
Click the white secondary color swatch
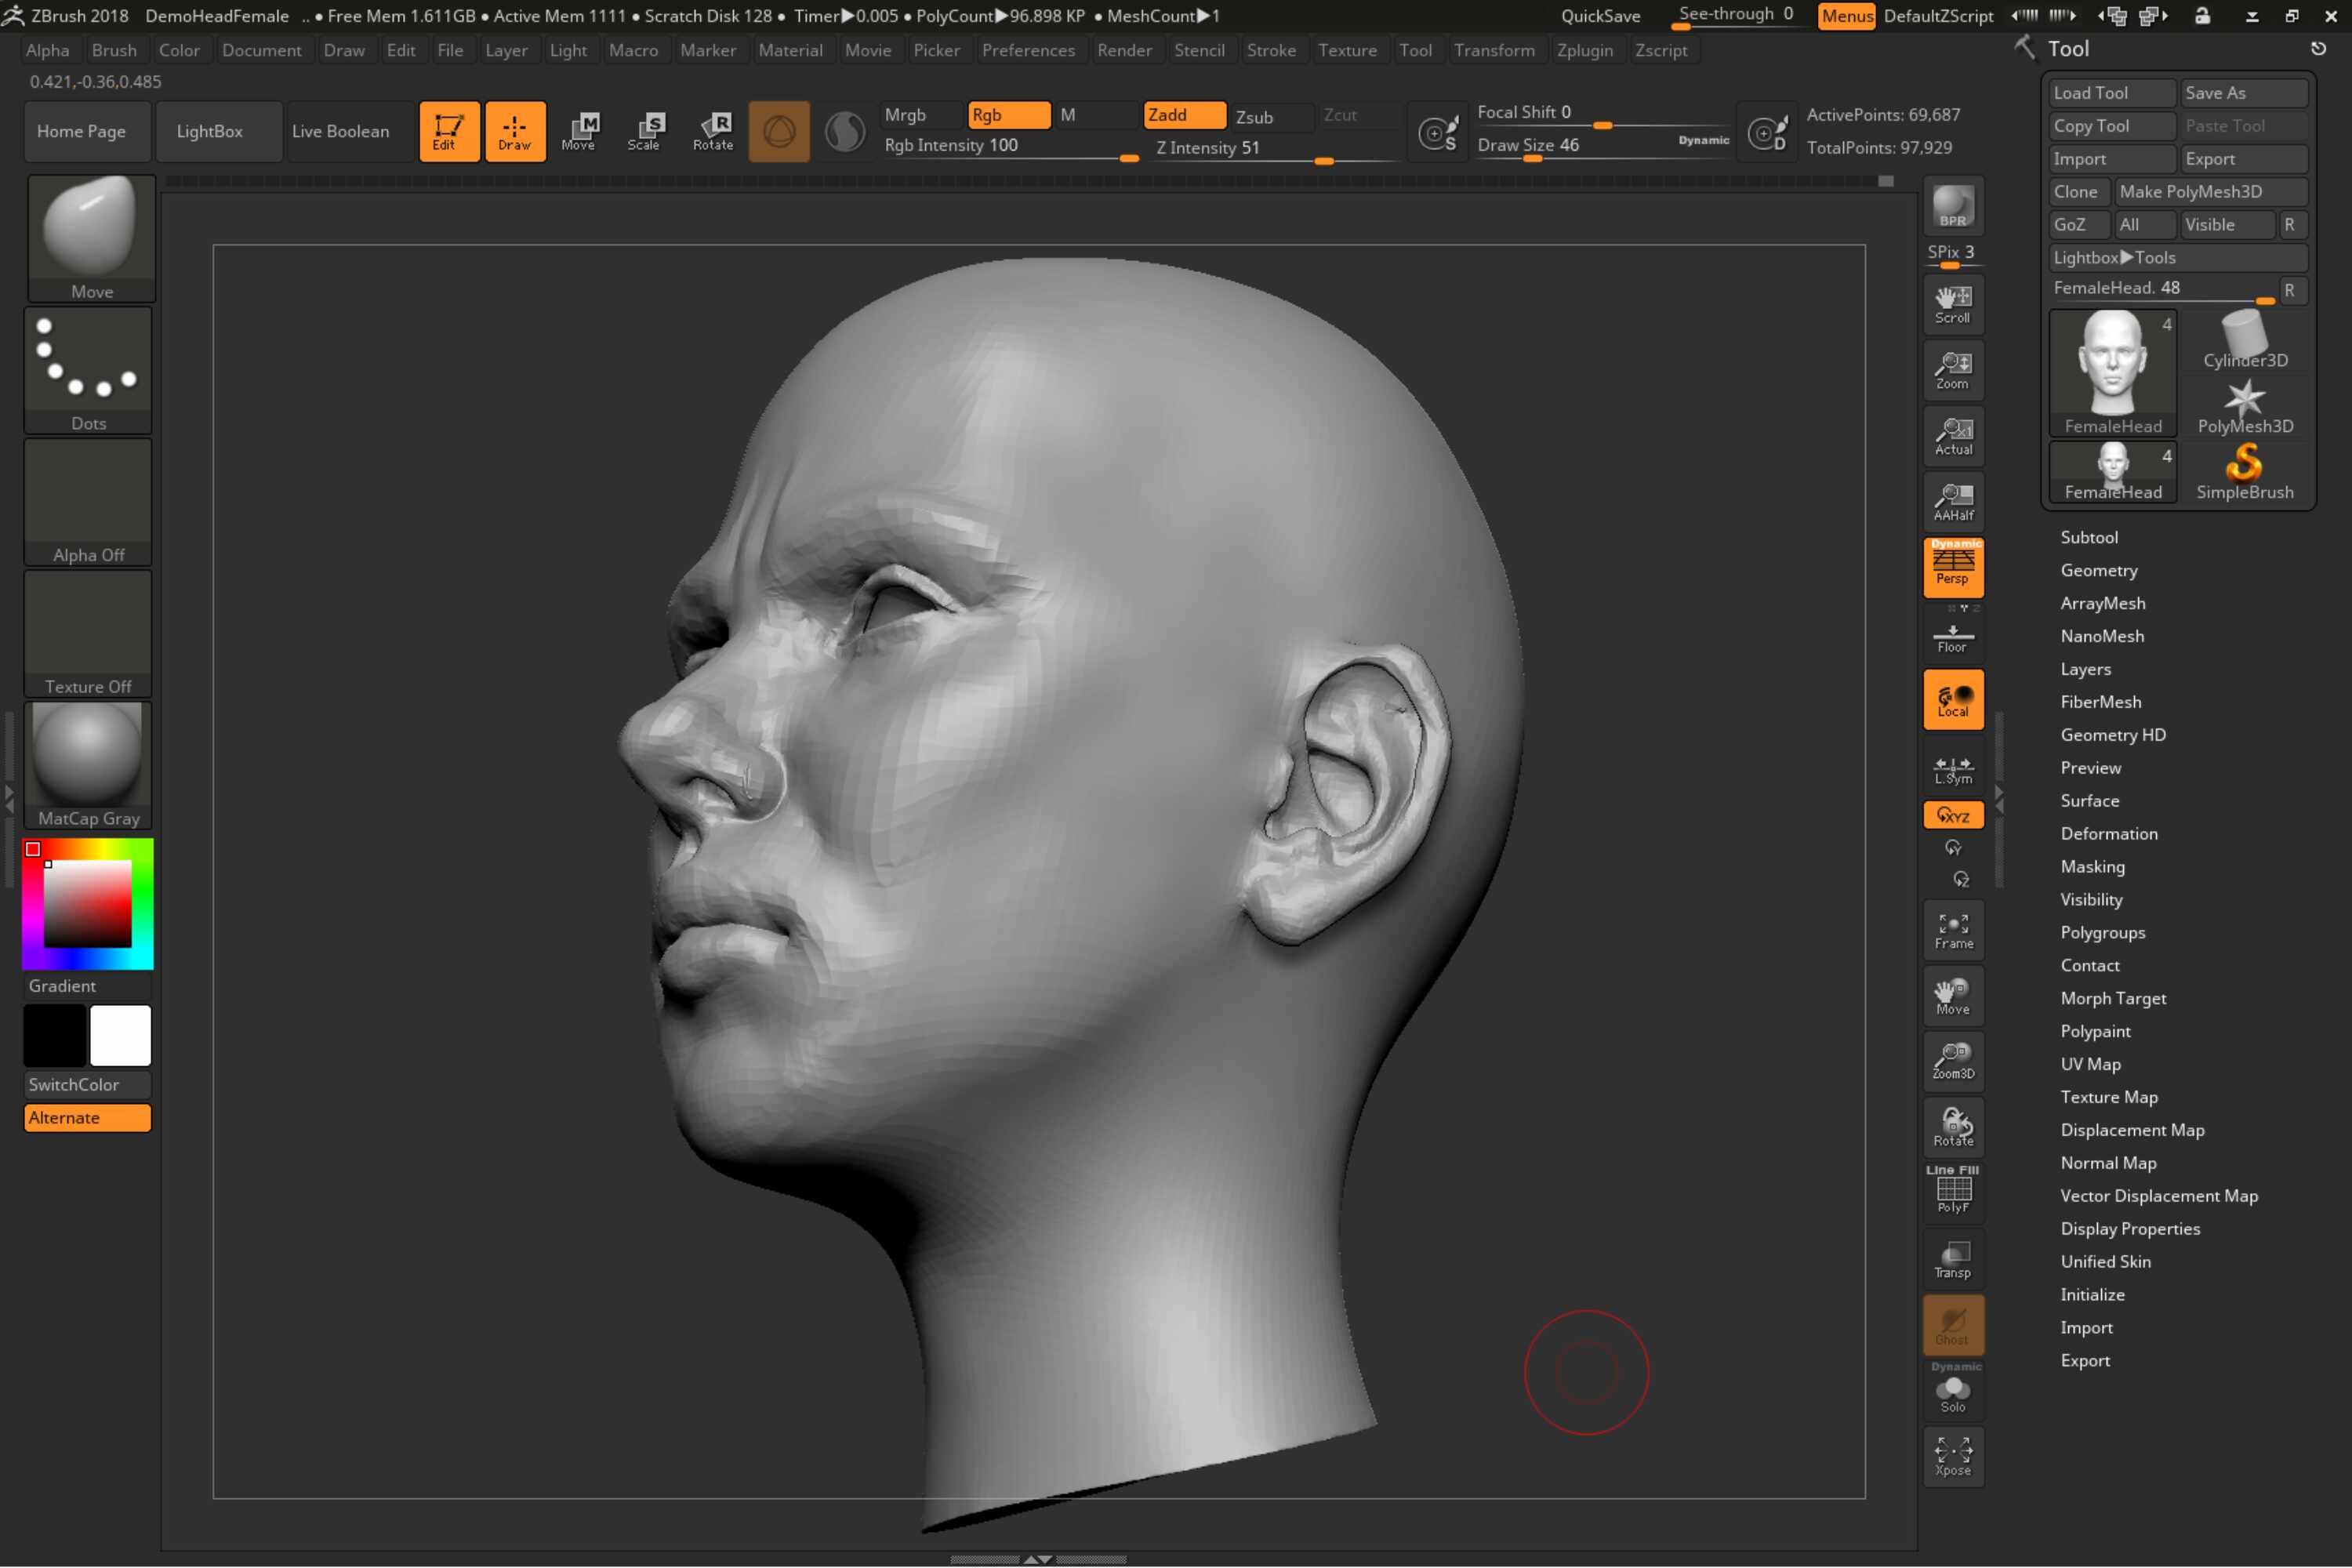pyautogui.click(x=120, y=1035)
